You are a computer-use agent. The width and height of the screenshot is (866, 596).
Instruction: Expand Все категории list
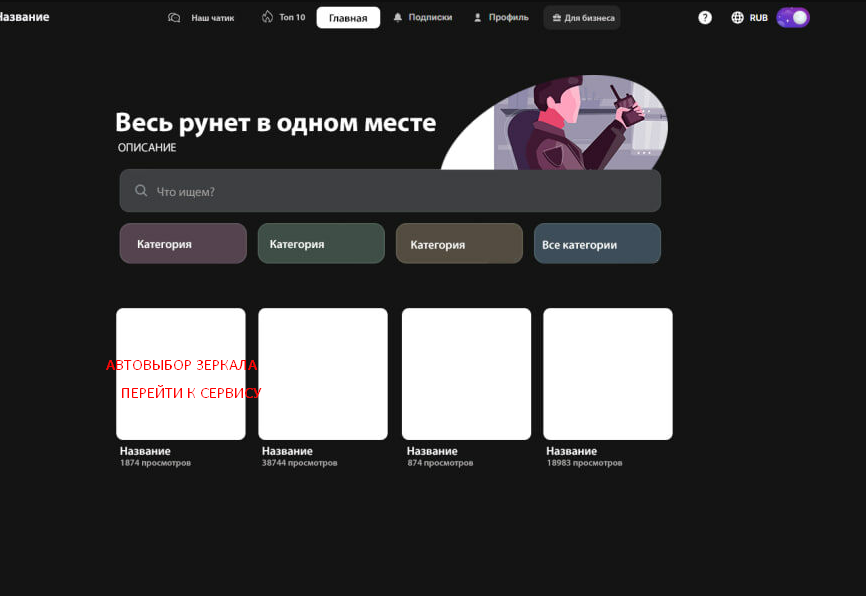tap(597, 244)
